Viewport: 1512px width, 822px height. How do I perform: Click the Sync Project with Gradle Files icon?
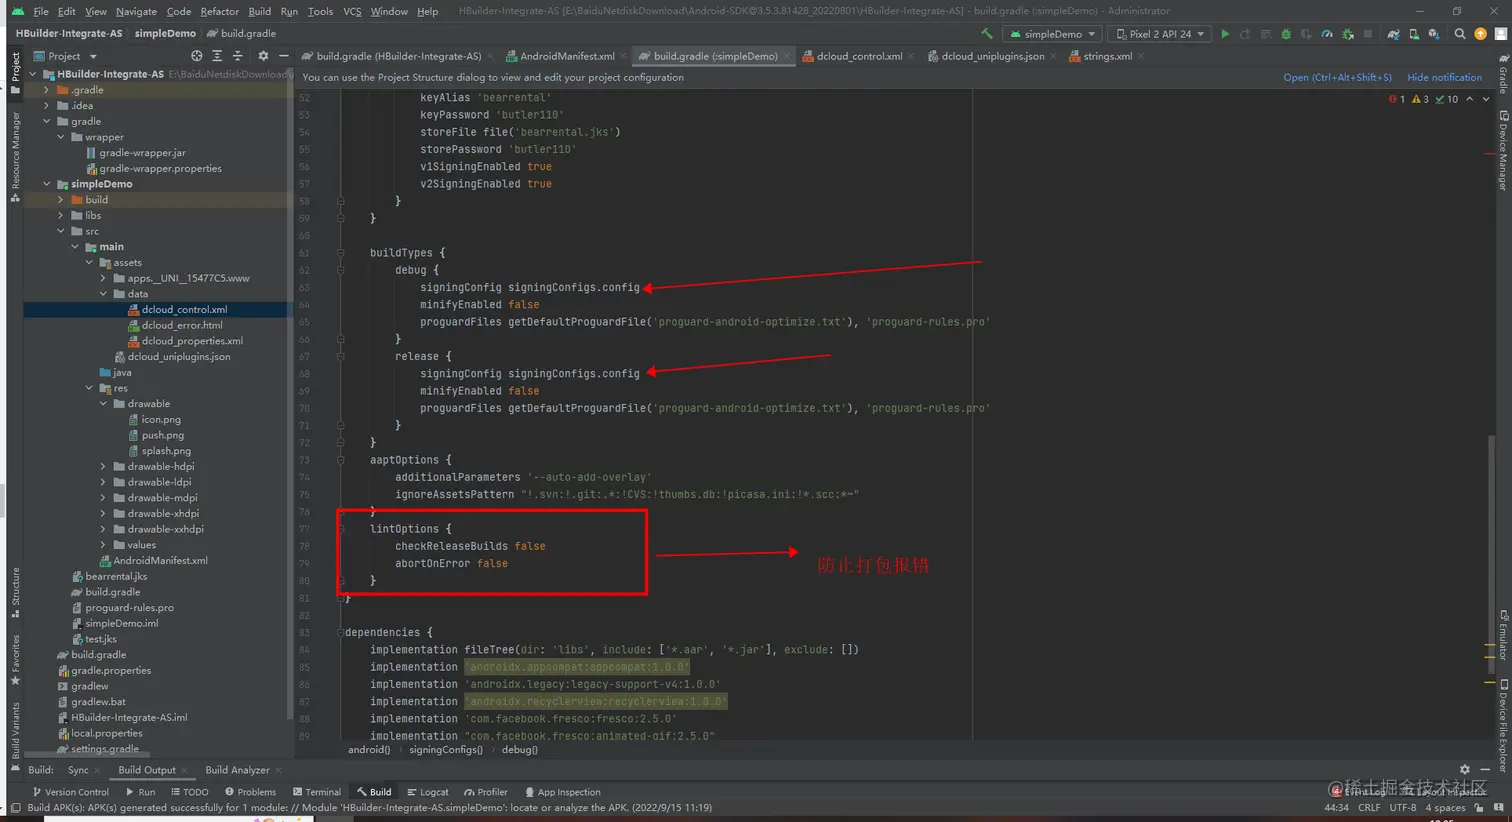(1393, 34)
